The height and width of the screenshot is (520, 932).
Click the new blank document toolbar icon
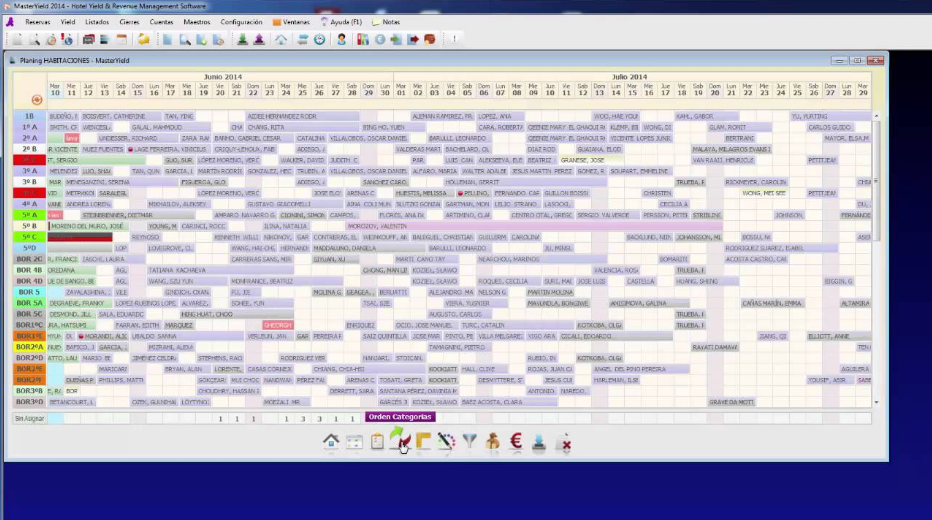[x=17, y=39]
